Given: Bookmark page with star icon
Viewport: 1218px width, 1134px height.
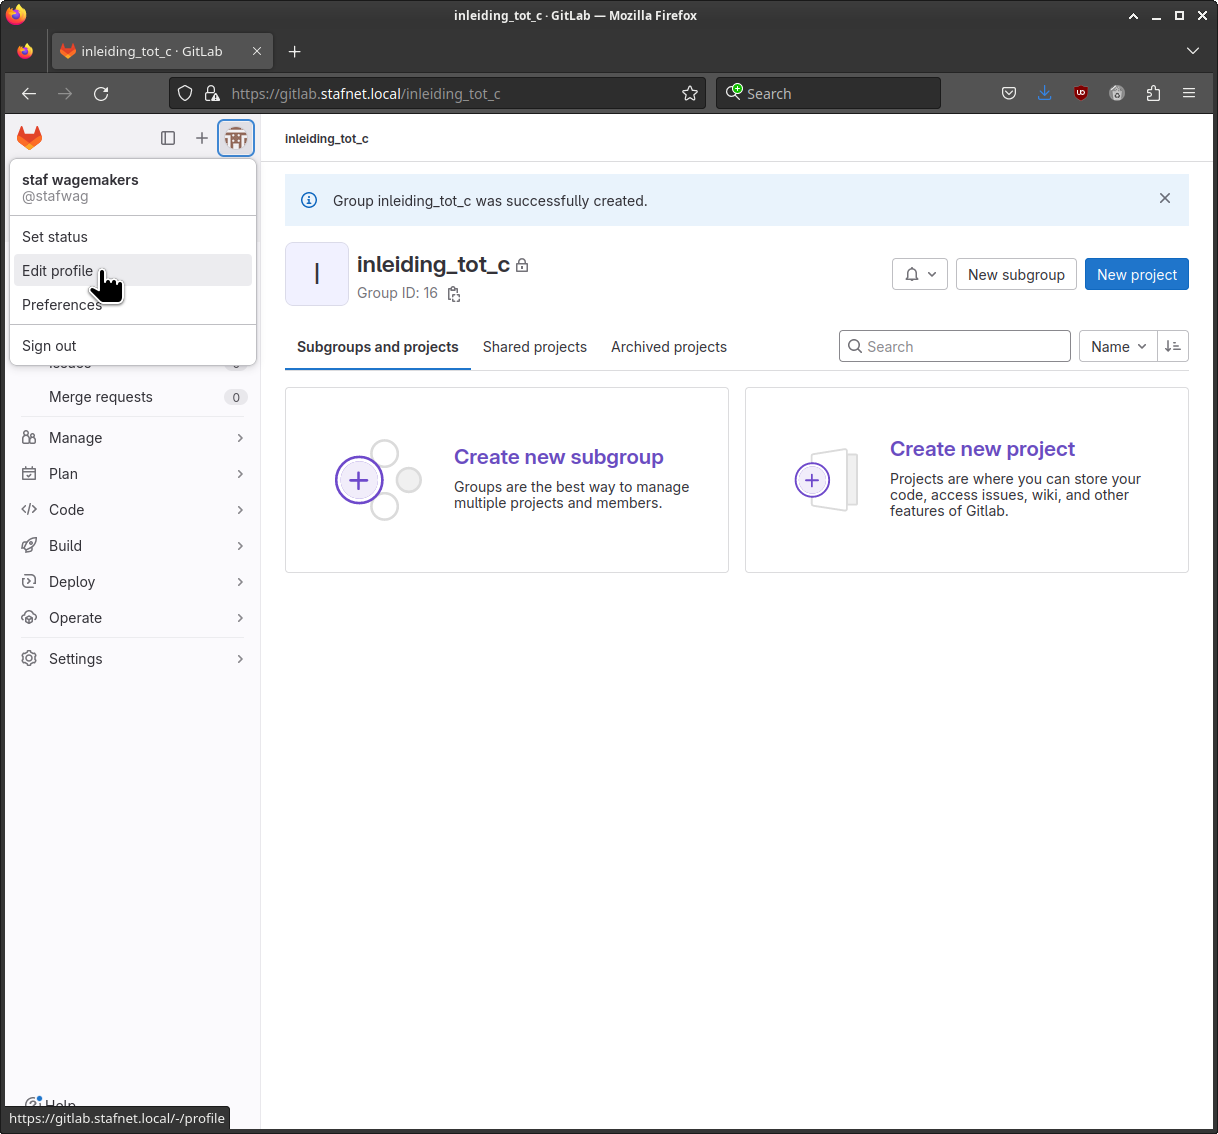Looking at the screenshot, I should click(690, 93).
